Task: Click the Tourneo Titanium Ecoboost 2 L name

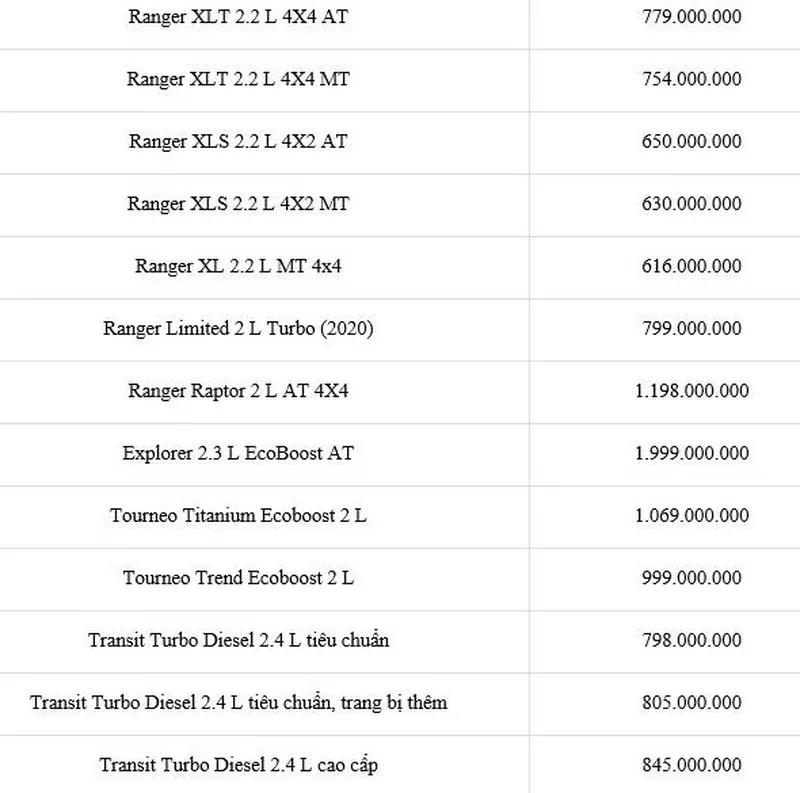Action: coord(238,516)
